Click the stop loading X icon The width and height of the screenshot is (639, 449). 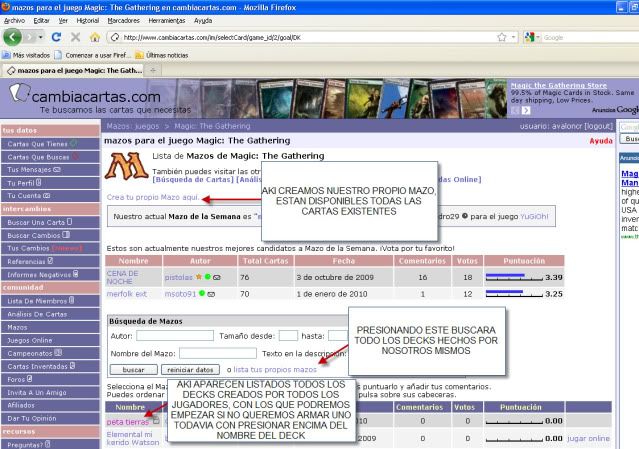pyautogui.click(x=75, y=37)
